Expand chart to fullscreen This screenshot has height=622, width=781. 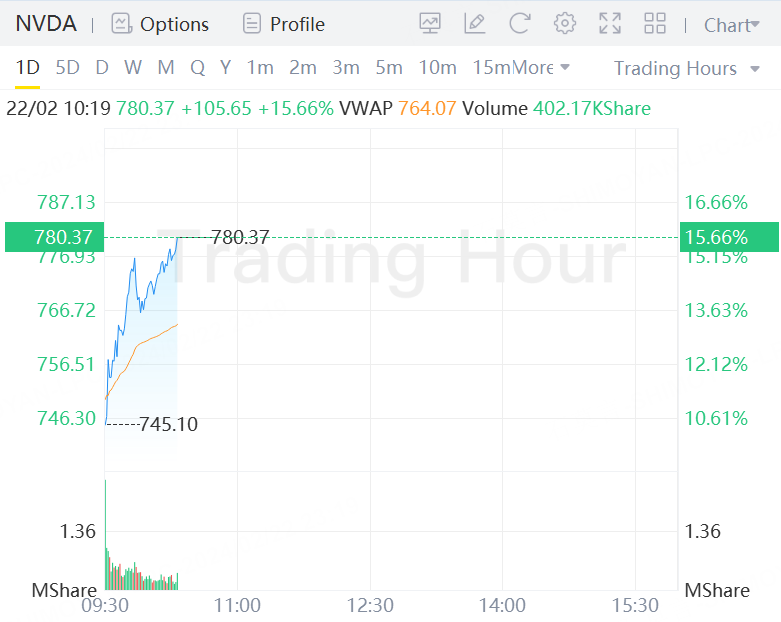tap(610, 24)
